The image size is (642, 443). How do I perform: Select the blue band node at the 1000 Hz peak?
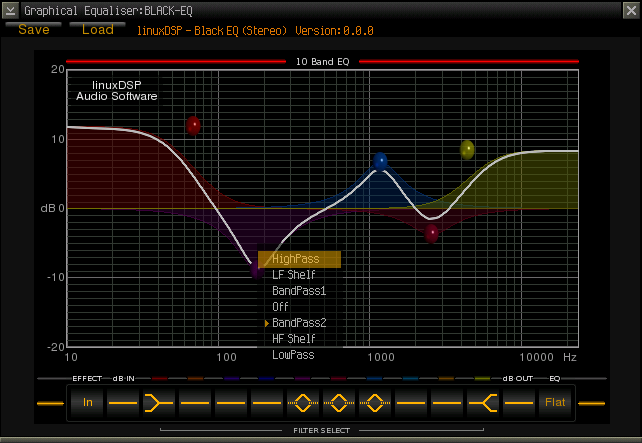point(380,161)
